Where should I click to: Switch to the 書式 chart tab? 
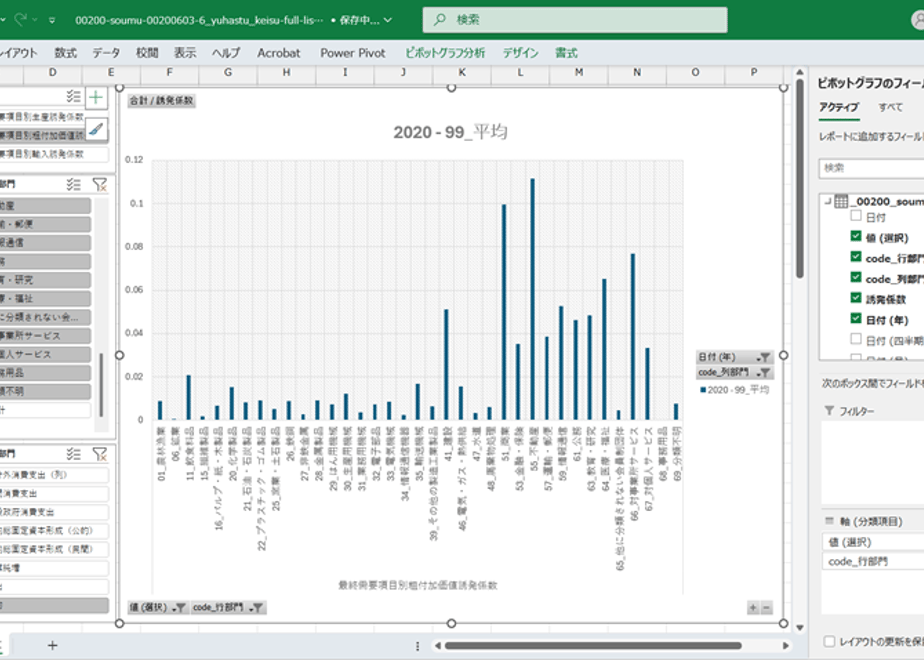click(x=566, y=53)
